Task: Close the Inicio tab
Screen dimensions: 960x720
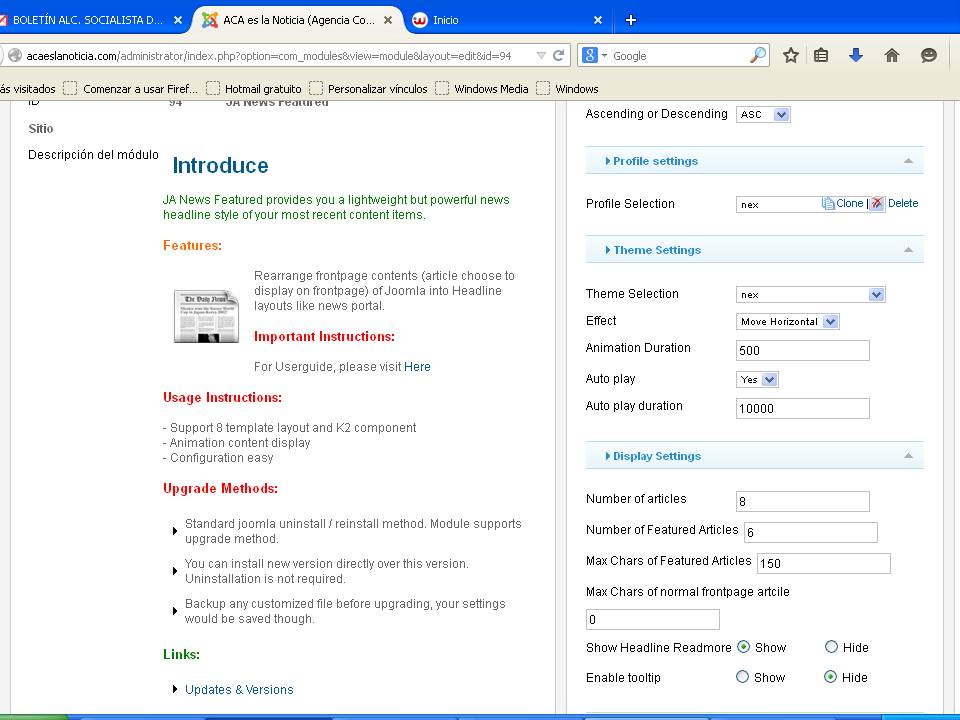Action: 598,20
